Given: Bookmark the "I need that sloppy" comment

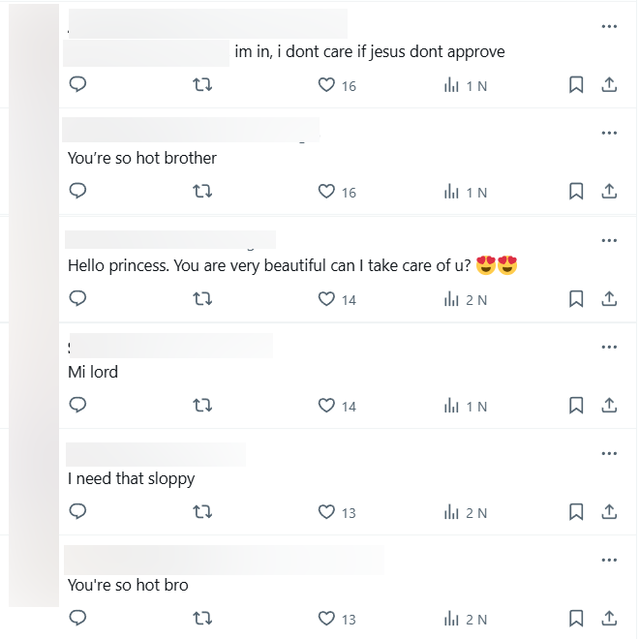Looking at the screenshot, I should pyautogui.click(x=576, y=512).
